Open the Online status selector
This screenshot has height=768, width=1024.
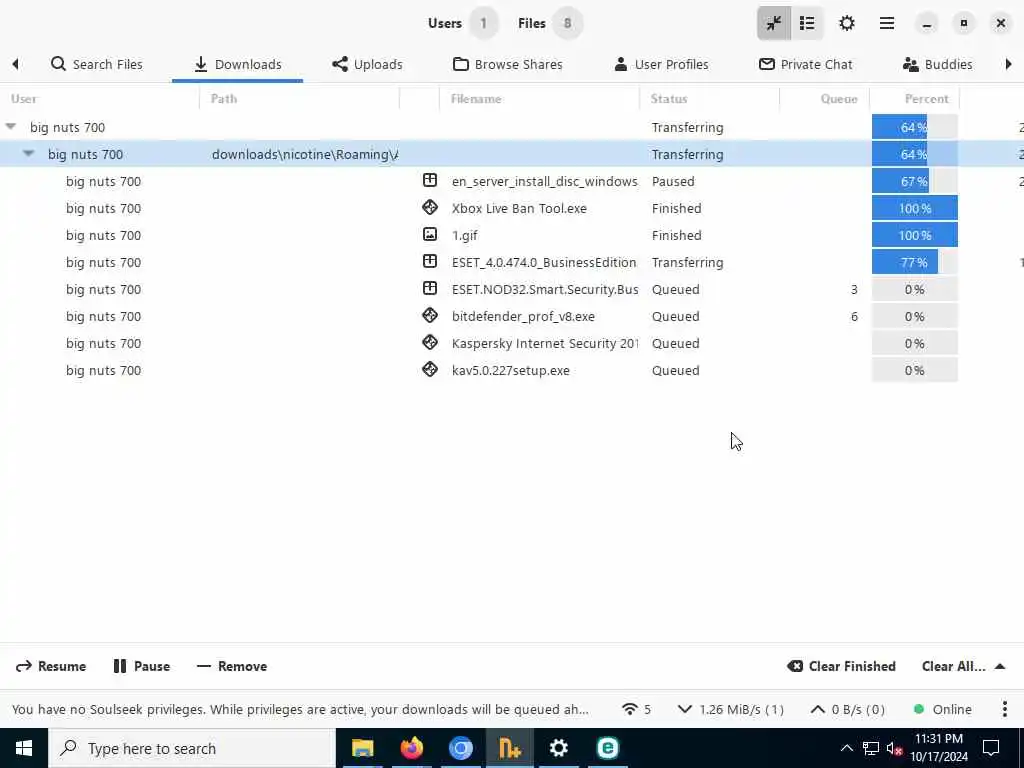click(x=942, y=709)
